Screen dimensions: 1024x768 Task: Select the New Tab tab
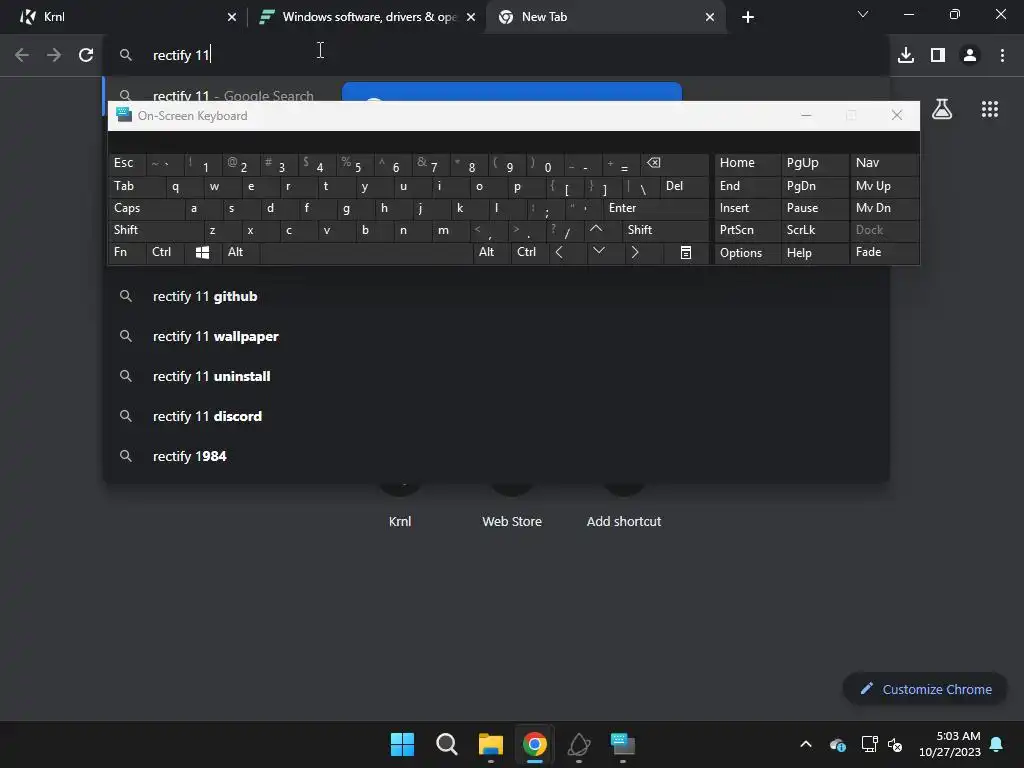click(x=605, y=17)
